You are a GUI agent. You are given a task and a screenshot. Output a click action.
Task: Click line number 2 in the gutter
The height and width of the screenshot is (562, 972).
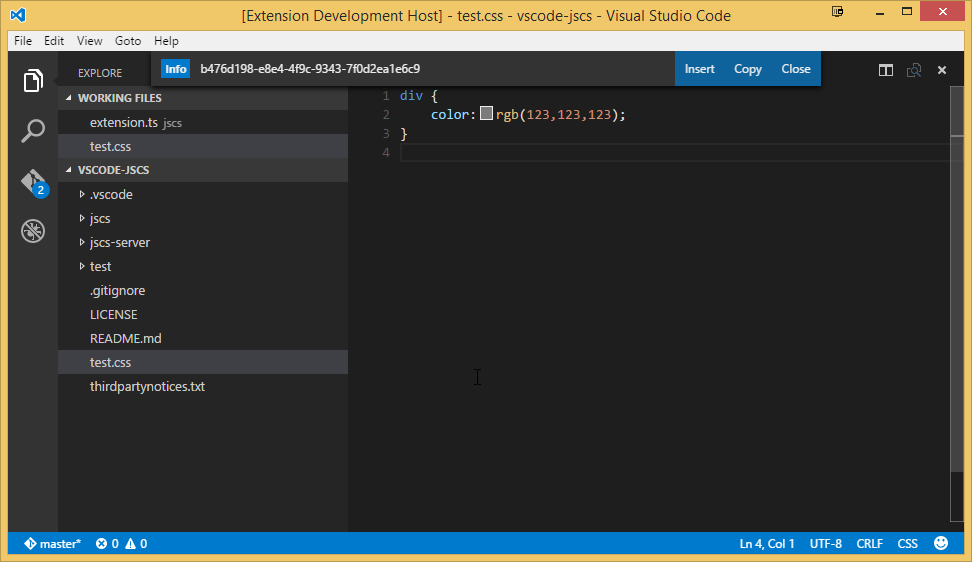[386, 115]
